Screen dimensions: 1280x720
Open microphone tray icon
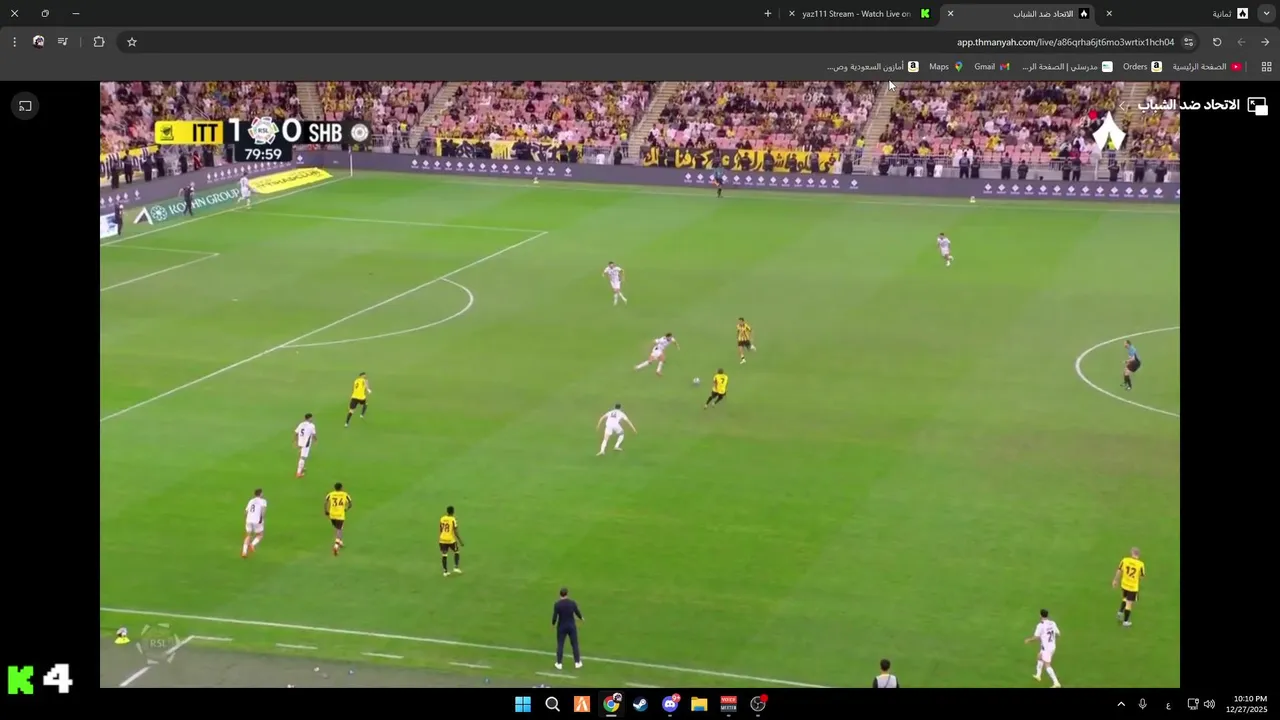click(1143, 704)
